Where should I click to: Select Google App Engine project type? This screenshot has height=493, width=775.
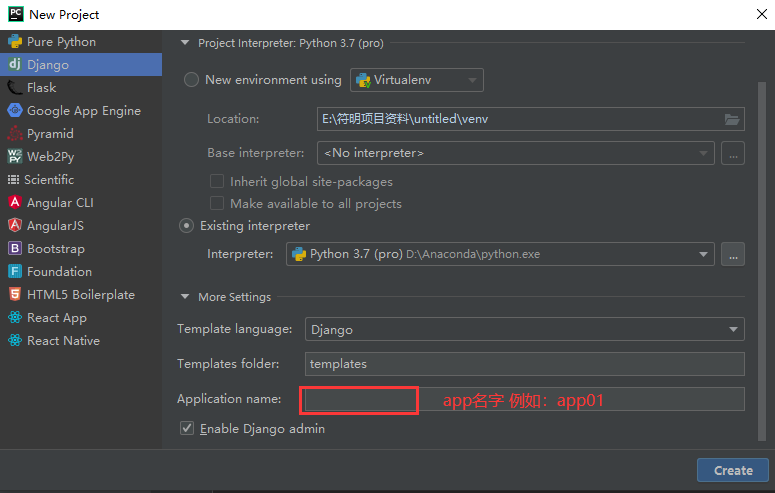(81, 110)
